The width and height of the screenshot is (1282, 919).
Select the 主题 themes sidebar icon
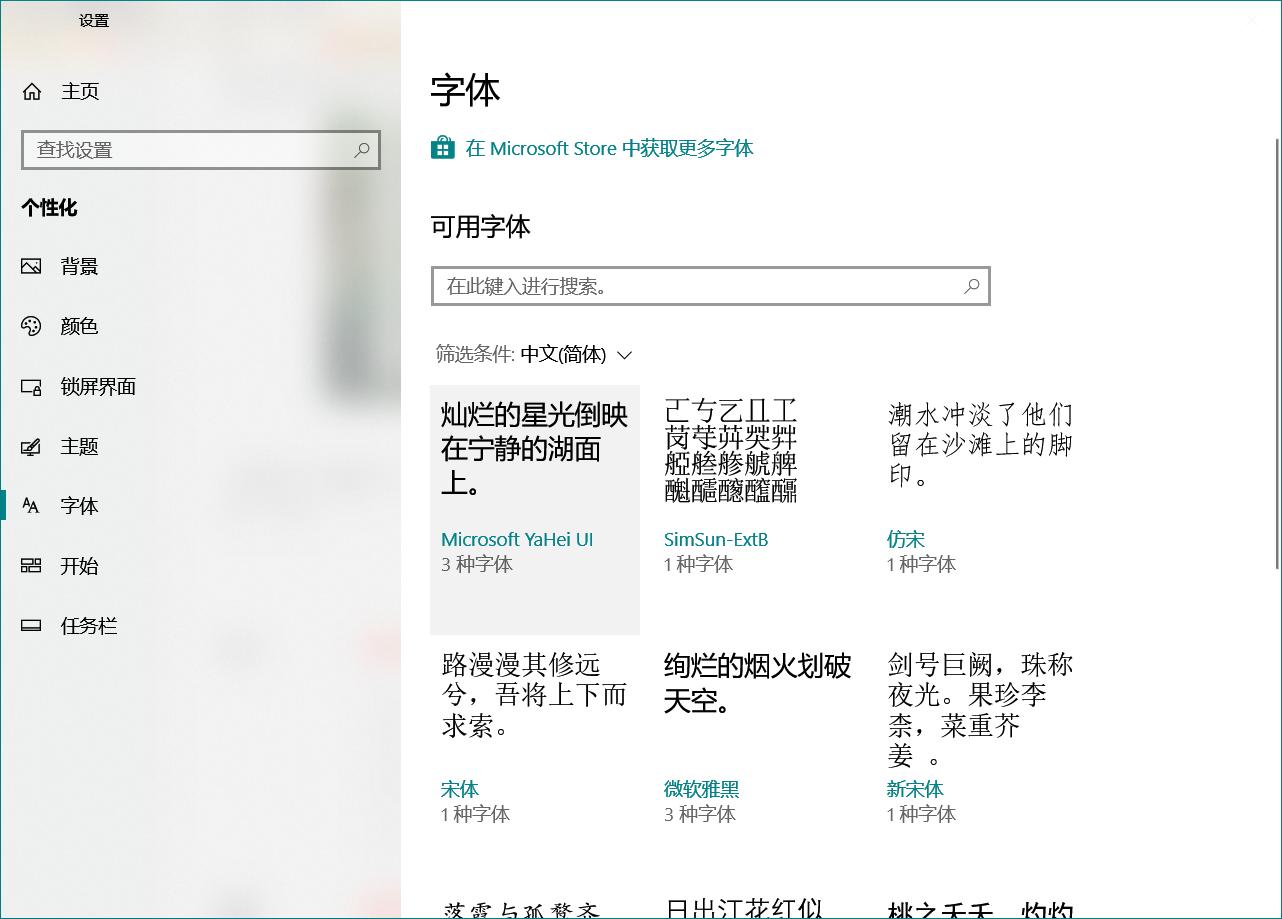(31, 446)
